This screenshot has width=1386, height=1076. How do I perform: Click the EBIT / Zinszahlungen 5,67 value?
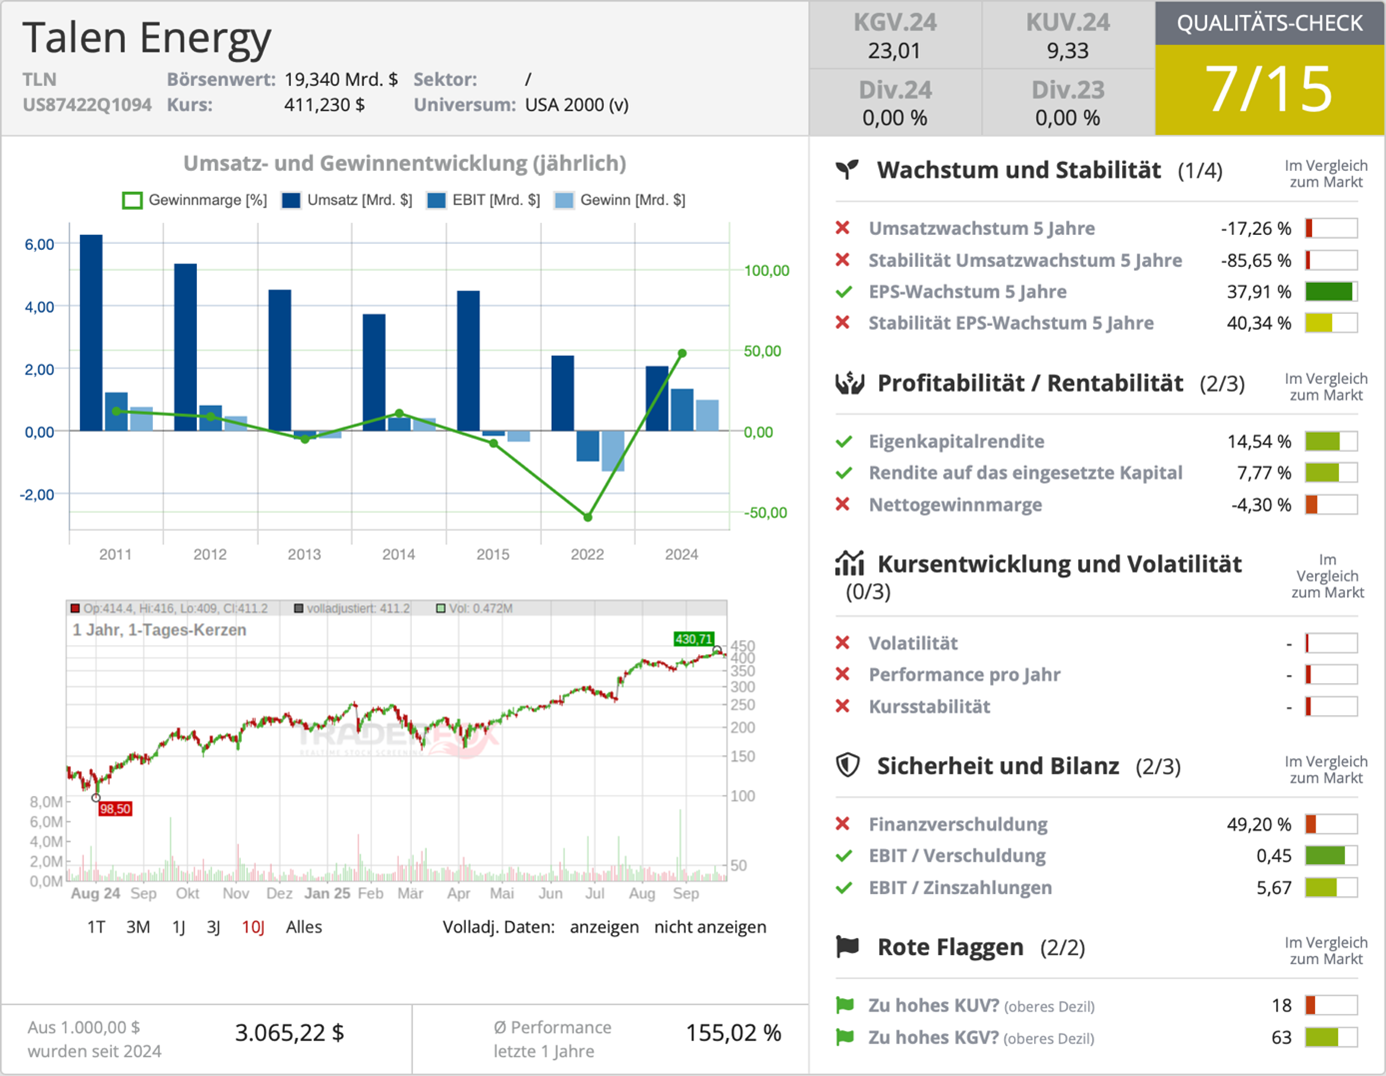[1274, 887]
